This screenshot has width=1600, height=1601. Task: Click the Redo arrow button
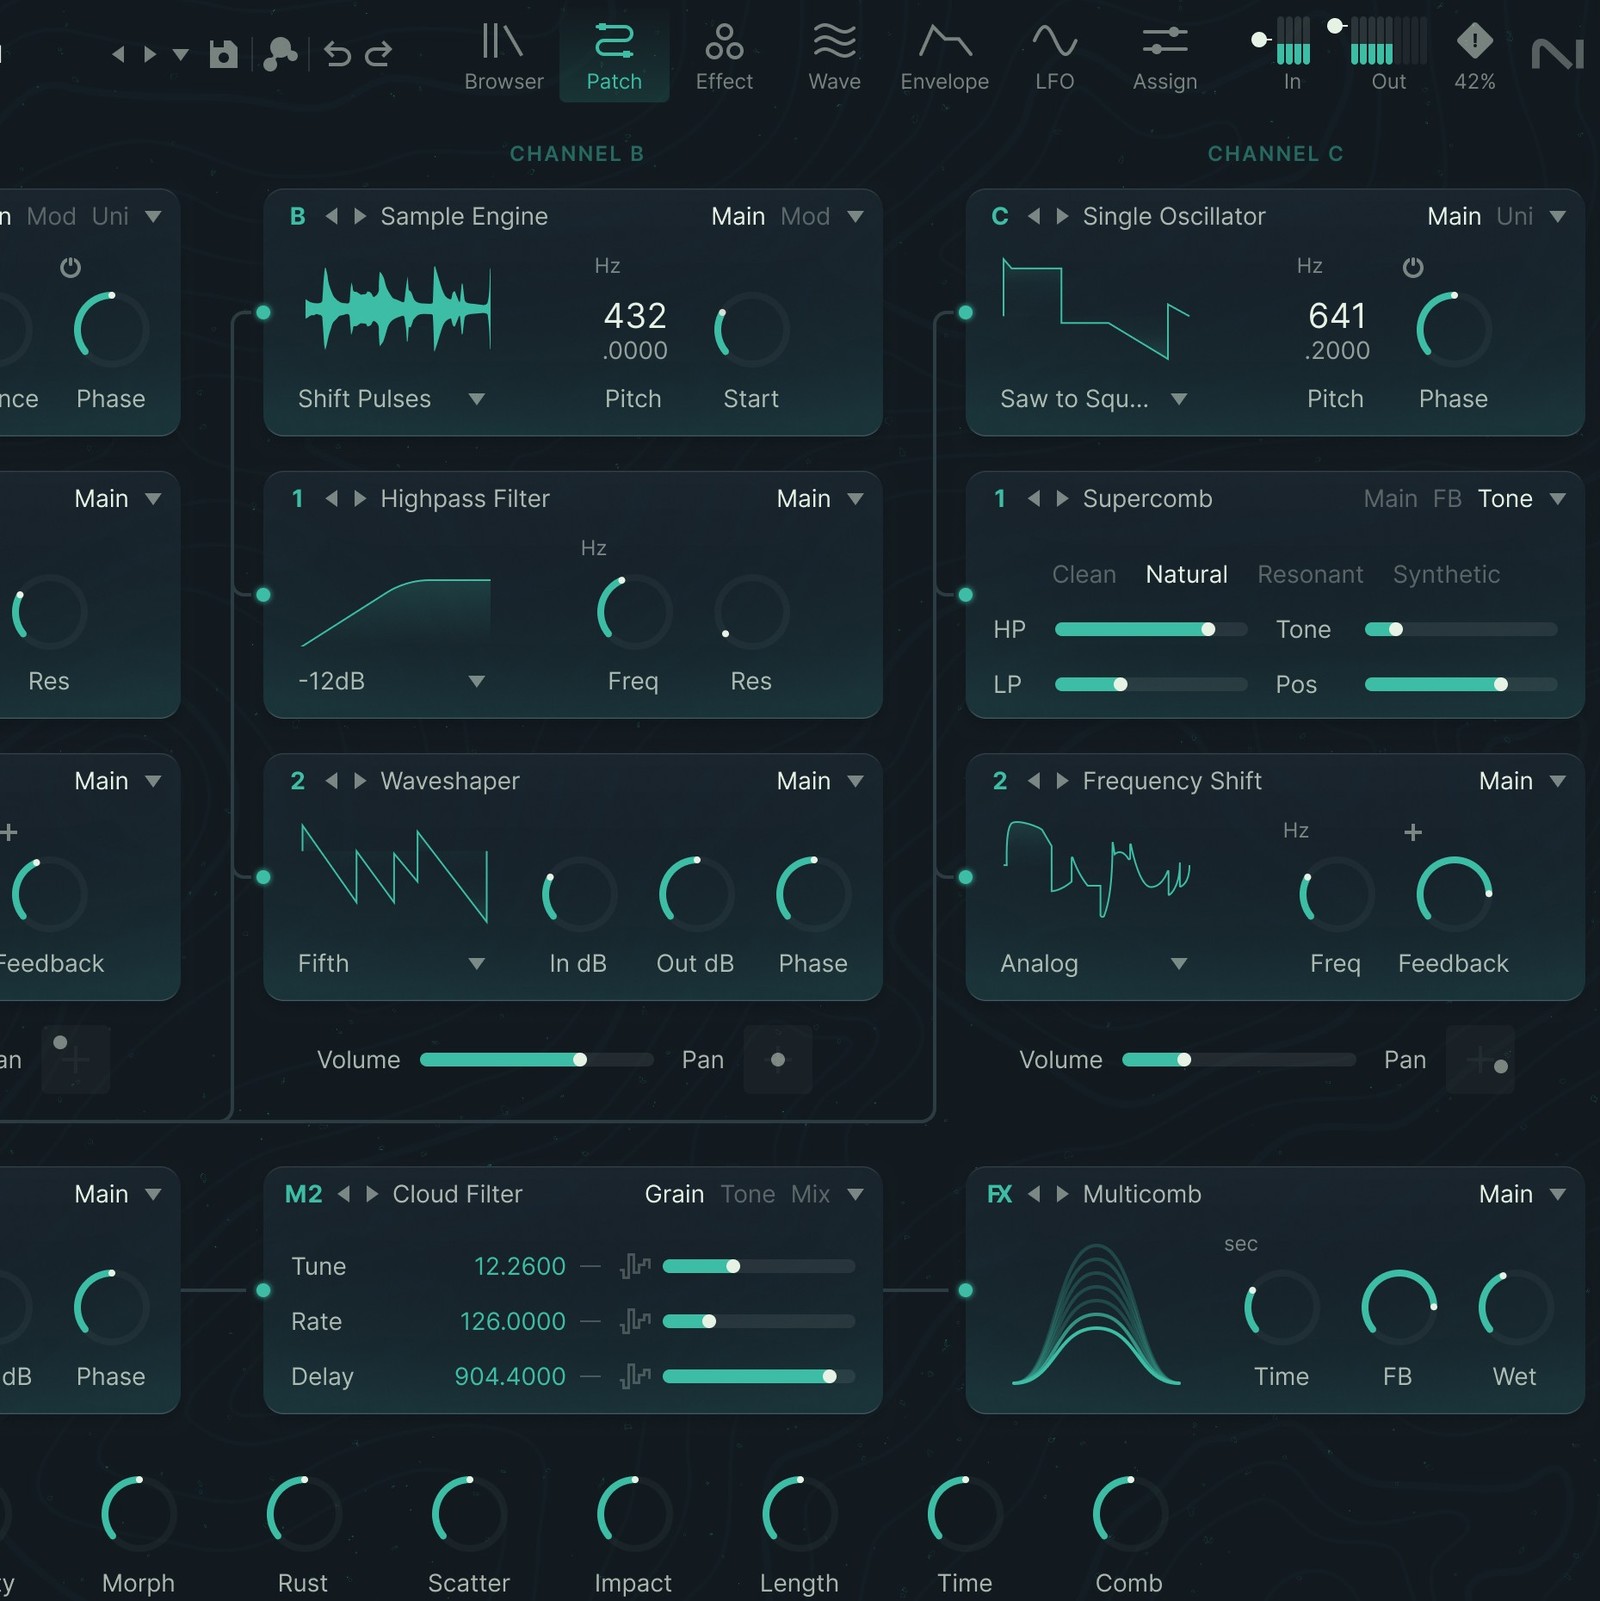tap(378, 55)
